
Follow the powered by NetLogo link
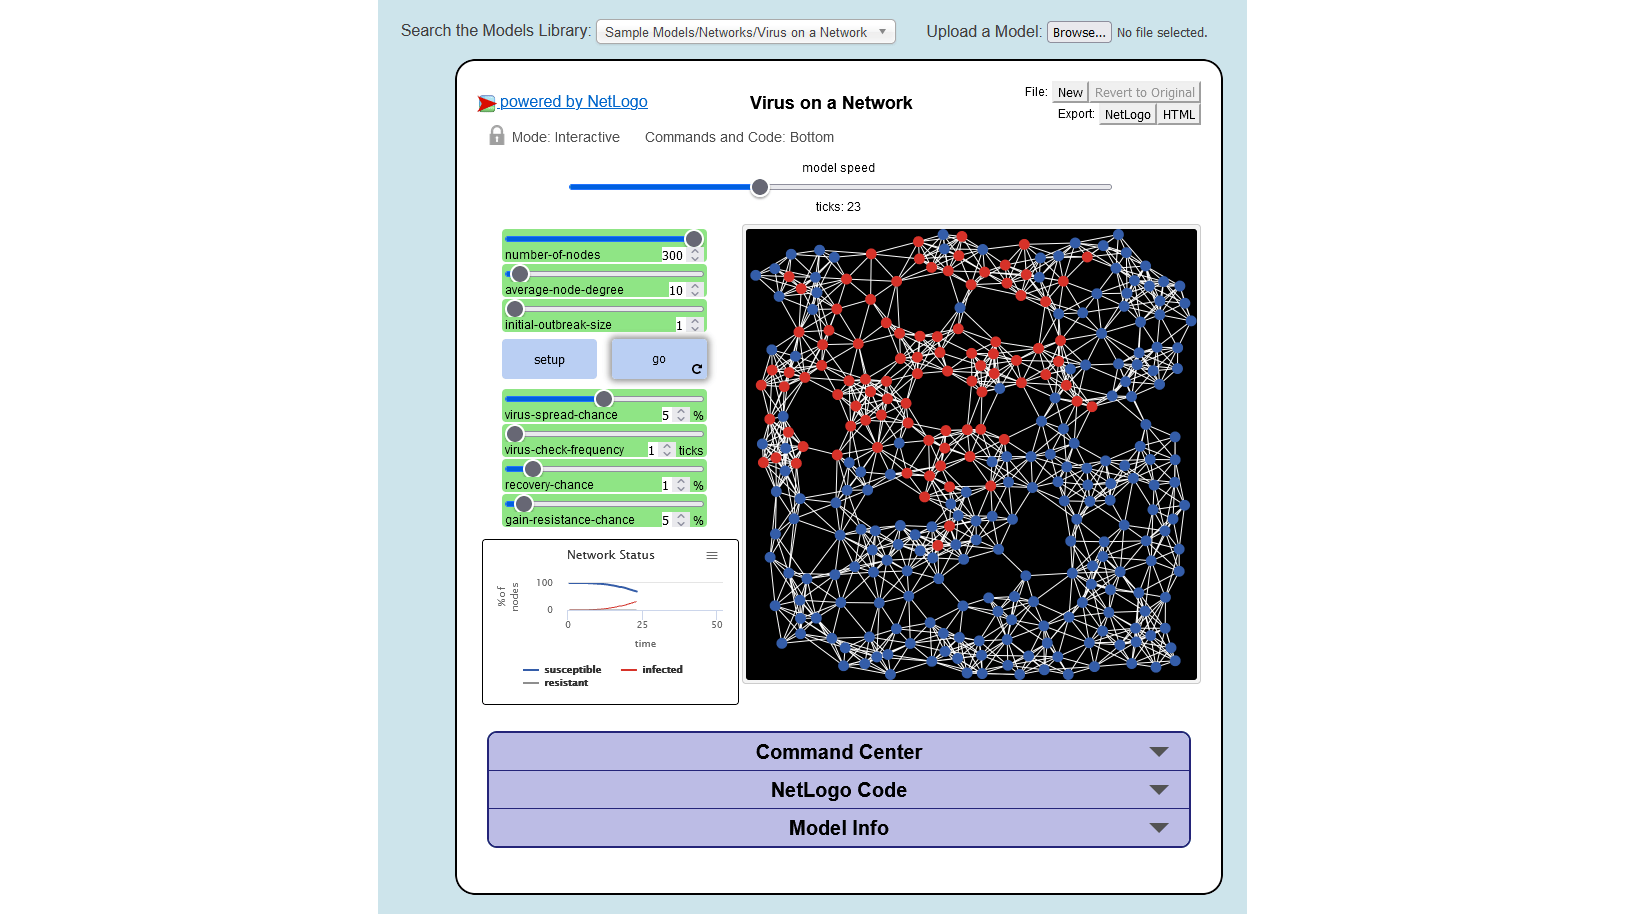[574, 102]
